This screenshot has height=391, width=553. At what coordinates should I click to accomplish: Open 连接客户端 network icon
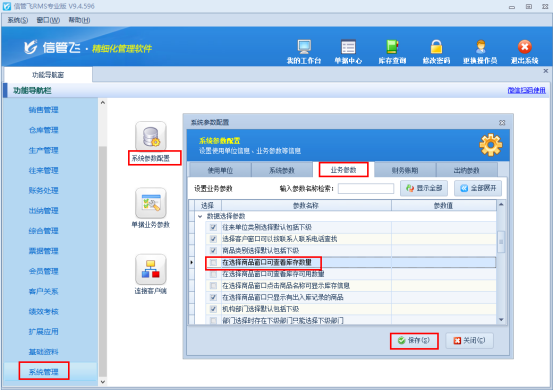151,269
